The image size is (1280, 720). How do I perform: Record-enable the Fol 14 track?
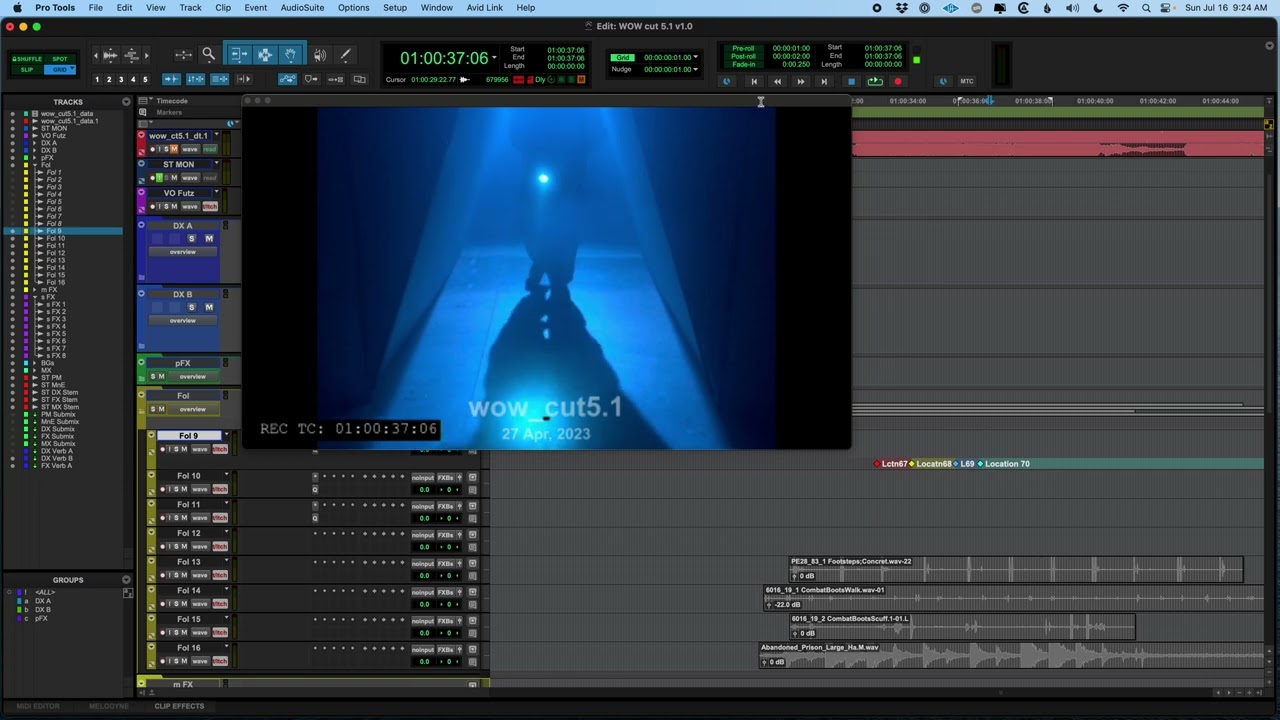coord(165,604)
